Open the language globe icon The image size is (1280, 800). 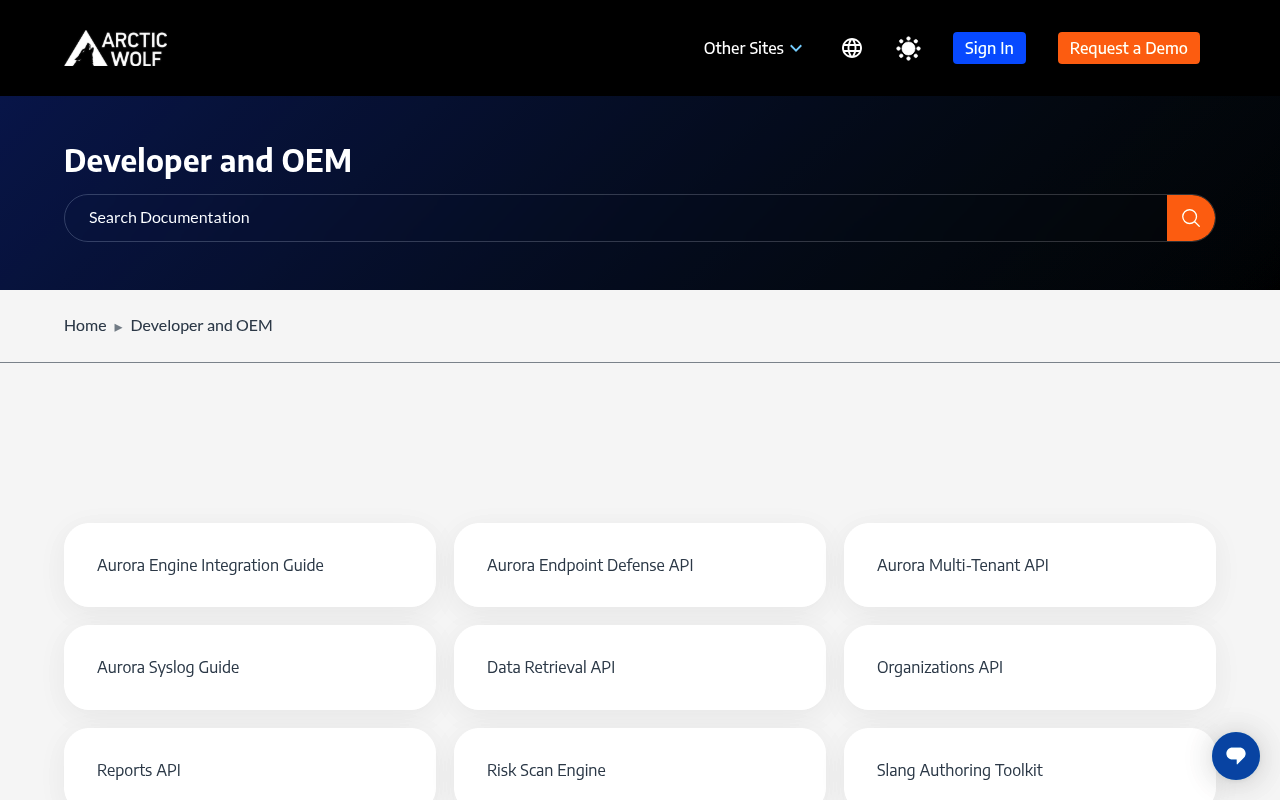coord(852,48)
